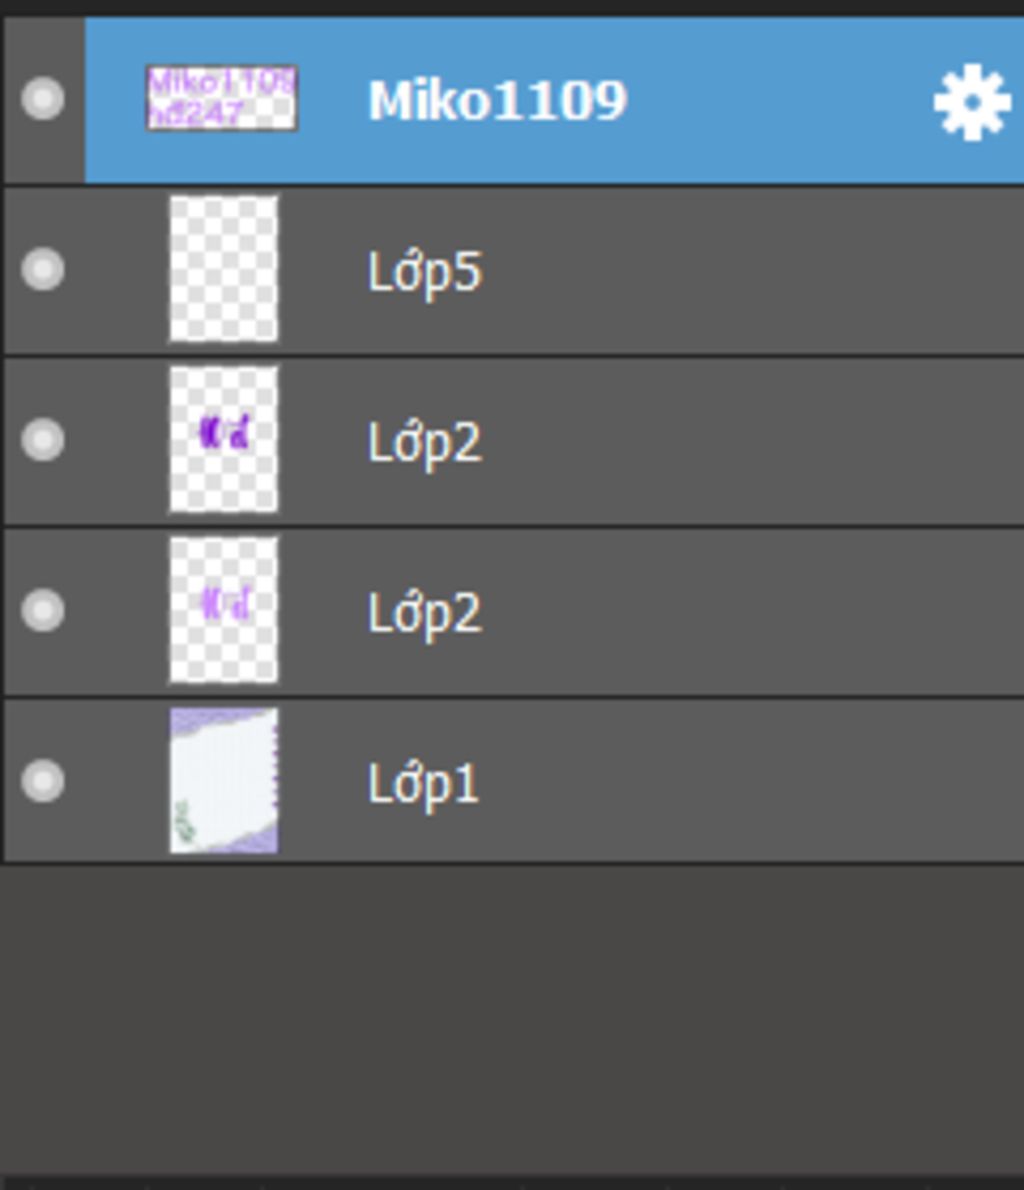Click empty area below the layer list
The width and height of the screenshot is (1024, 1190).
click(x=512, y=1017)
